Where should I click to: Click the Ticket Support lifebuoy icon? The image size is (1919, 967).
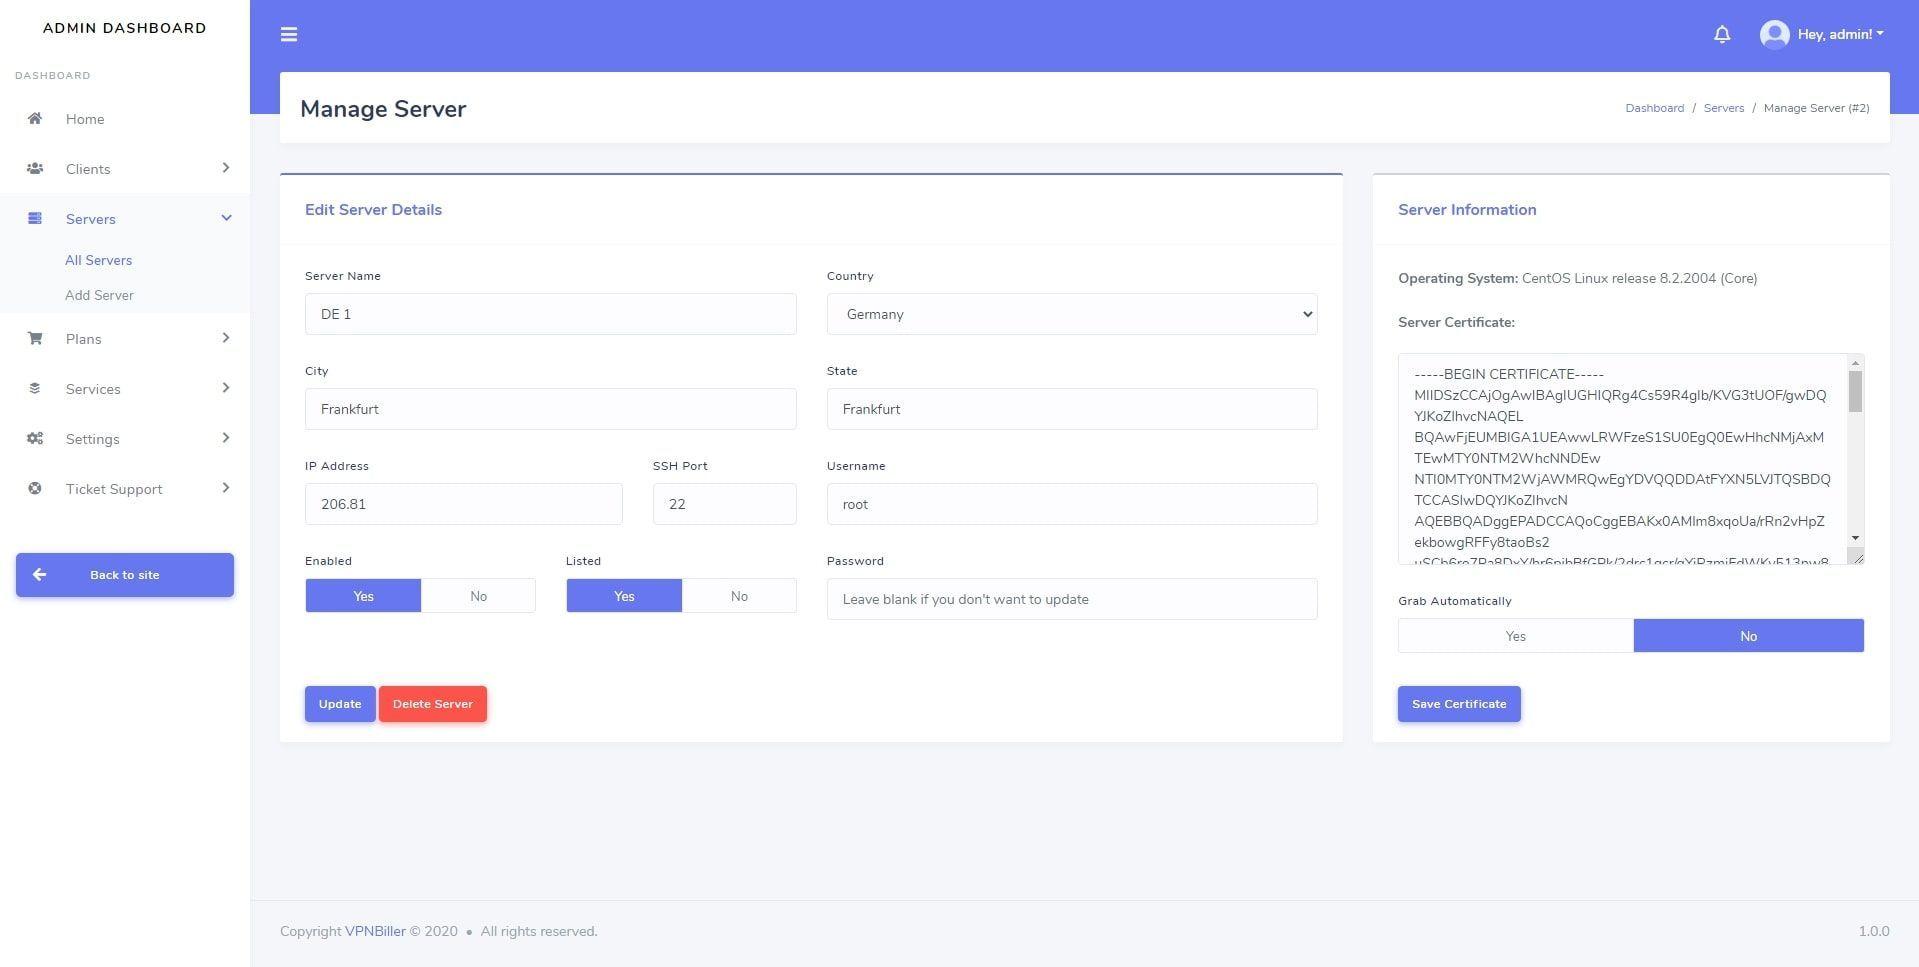click(35, 488)
